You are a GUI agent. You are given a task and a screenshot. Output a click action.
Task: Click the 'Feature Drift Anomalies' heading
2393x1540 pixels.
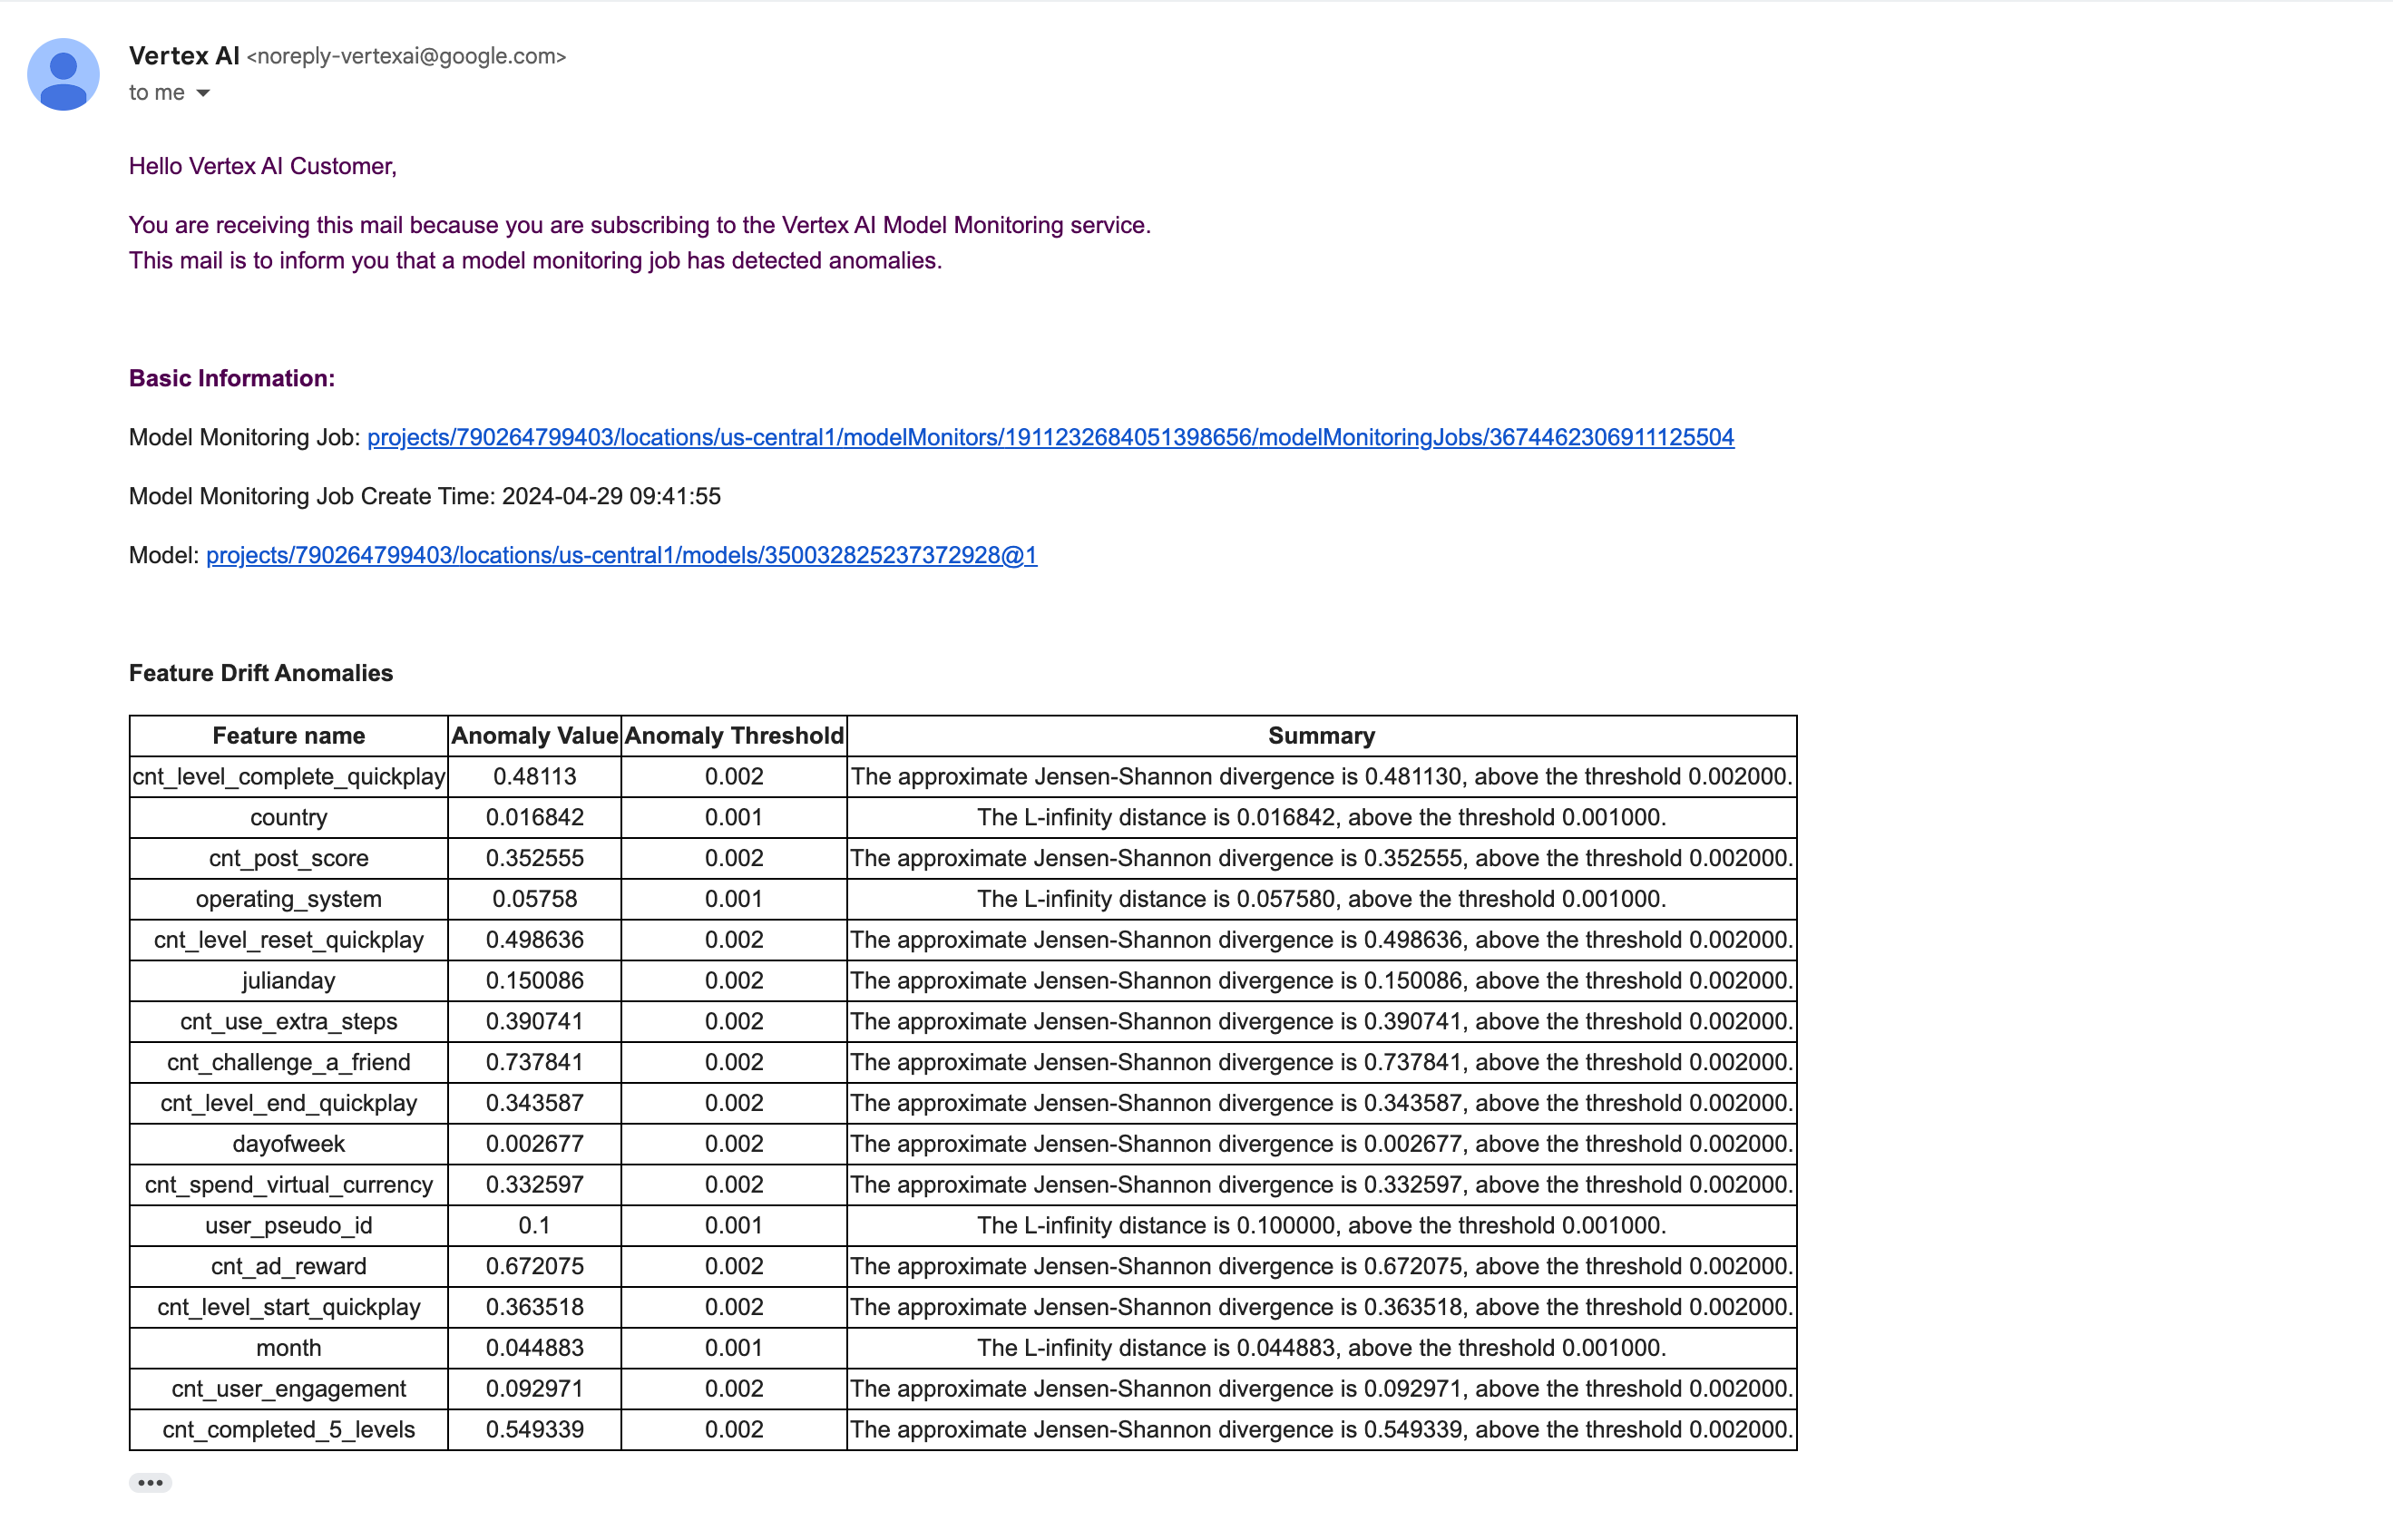[x=260, y=673]
